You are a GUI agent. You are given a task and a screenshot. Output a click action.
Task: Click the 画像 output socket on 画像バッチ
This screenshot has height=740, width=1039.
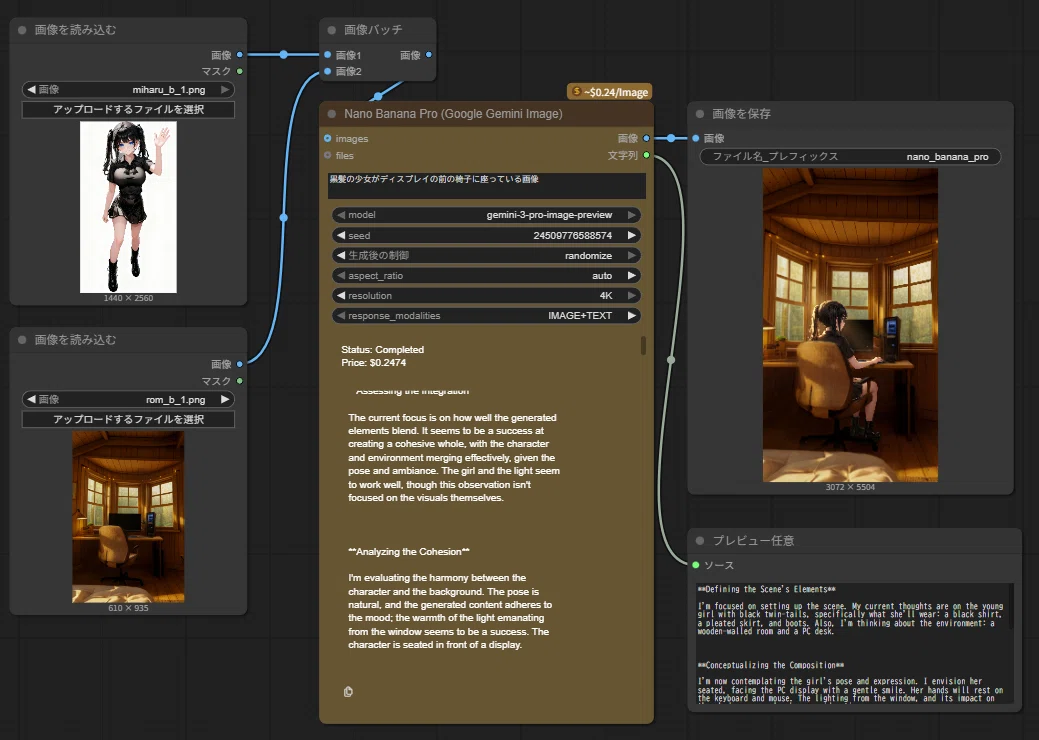pyautogui.click(x=429, y=55)
